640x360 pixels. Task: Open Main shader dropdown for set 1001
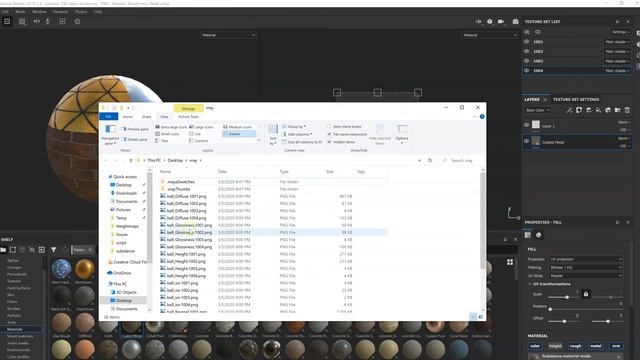click(617, 42)
